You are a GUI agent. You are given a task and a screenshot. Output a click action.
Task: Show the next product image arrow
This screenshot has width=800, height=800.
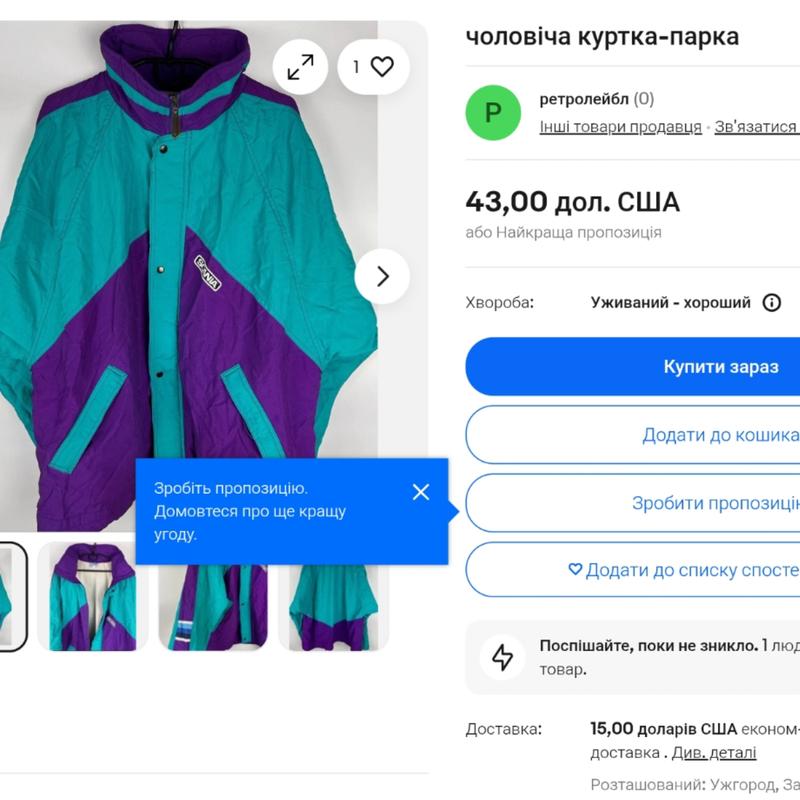(x=382, y=277)
